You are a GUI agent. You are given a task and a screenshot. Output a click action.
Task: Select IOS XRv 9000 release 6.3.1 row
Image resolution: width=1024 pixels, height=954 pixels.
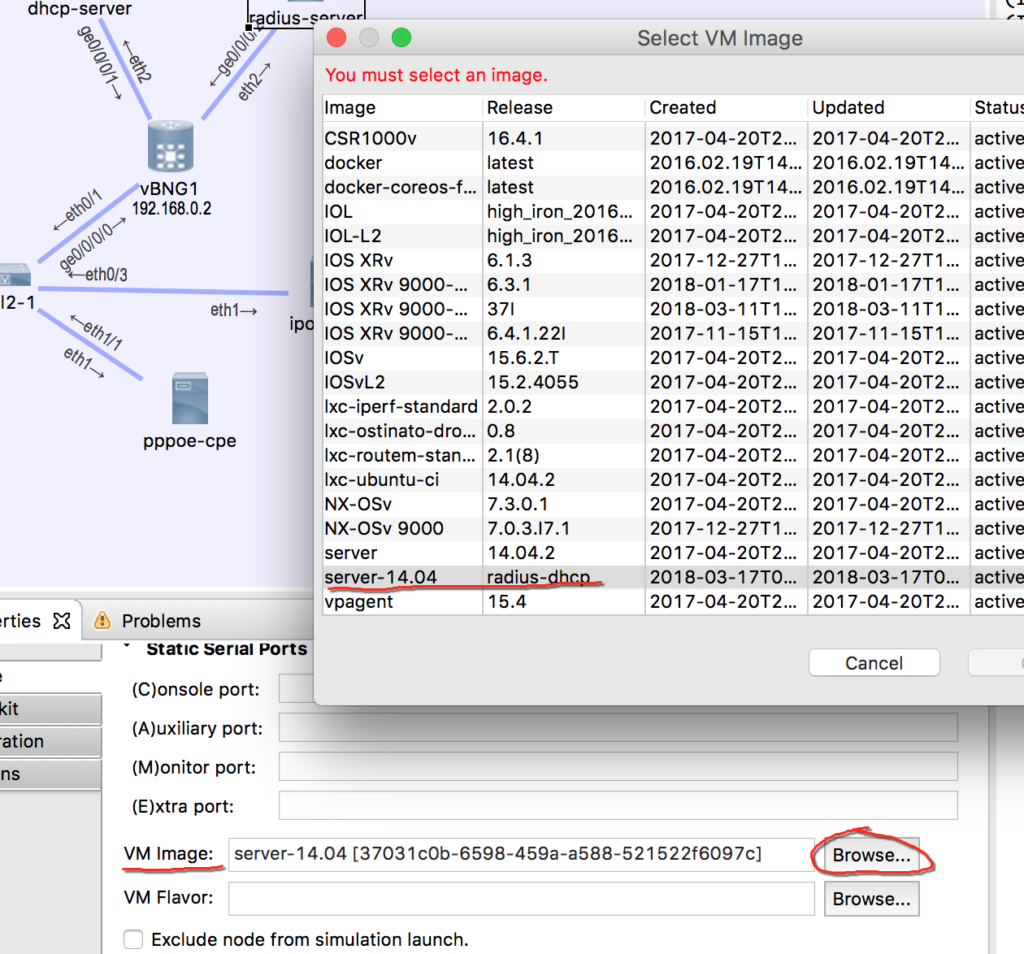(673, 285)
